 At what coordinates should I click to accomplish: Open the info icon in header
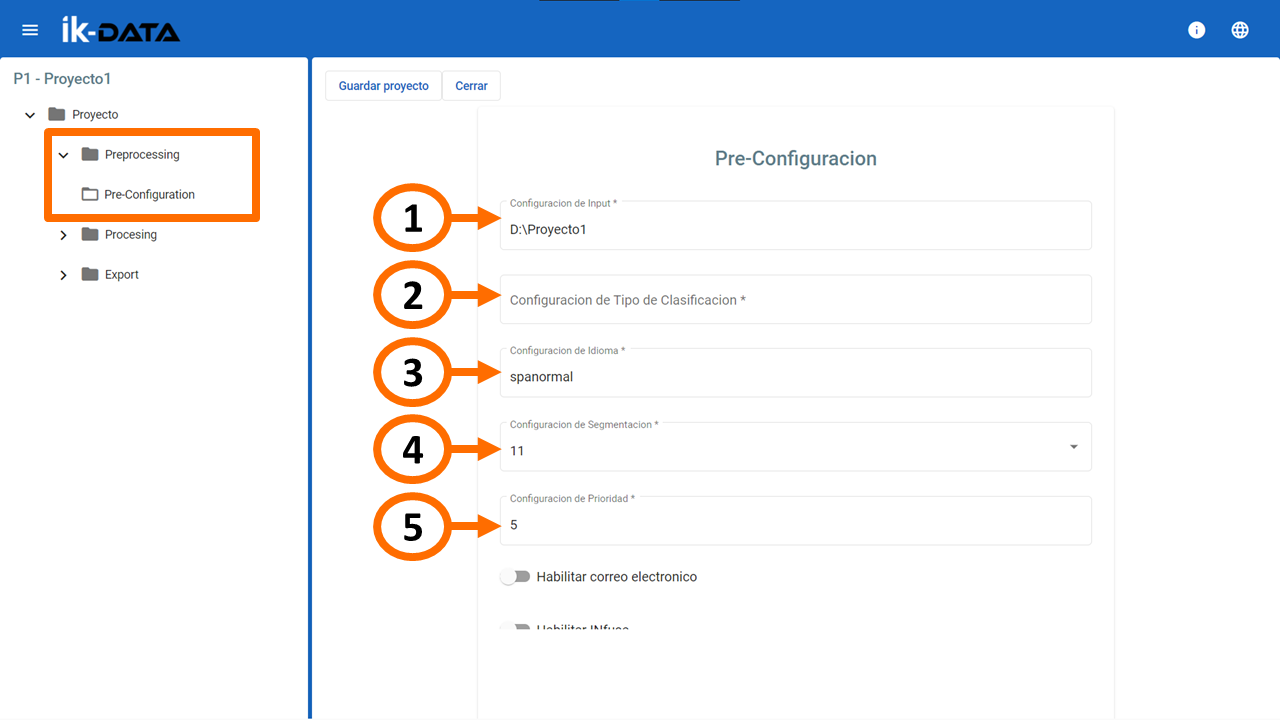(1196, 30)
